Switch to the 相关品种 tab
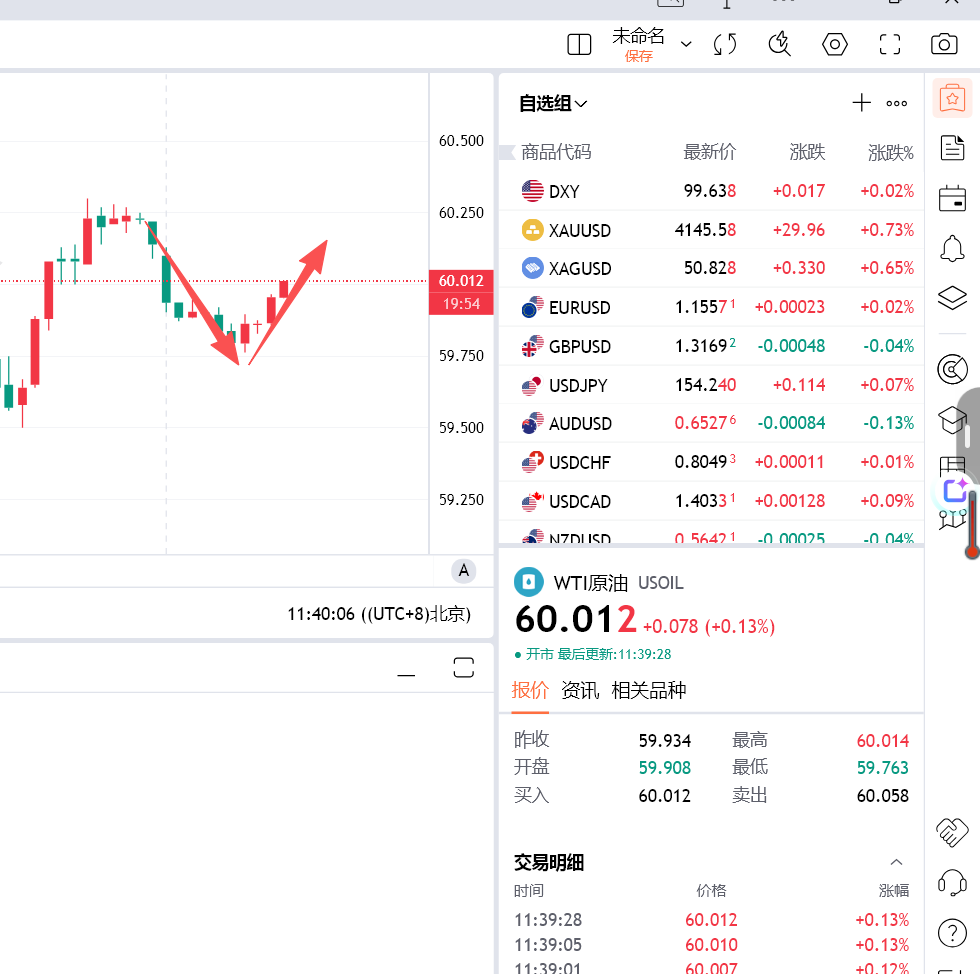Viewport: 980px width, 974px height. pos(649,690)
